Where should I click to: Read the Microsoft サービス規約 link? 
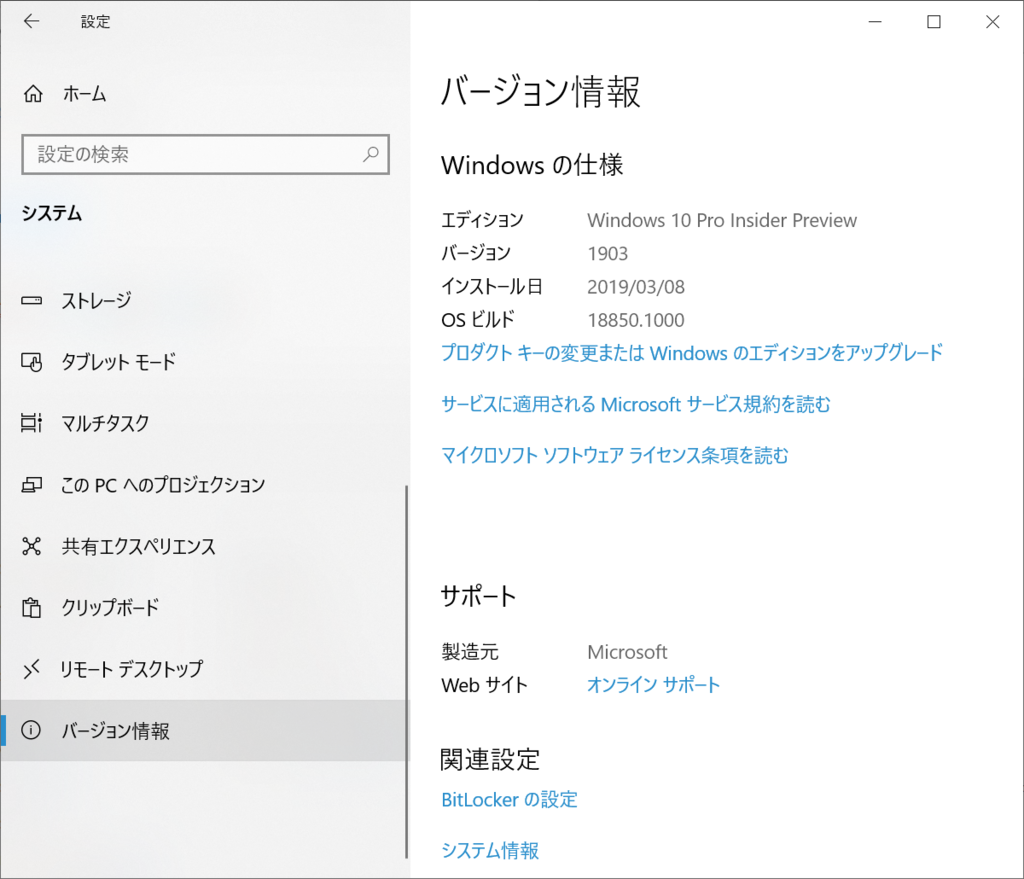pos(635,404)
